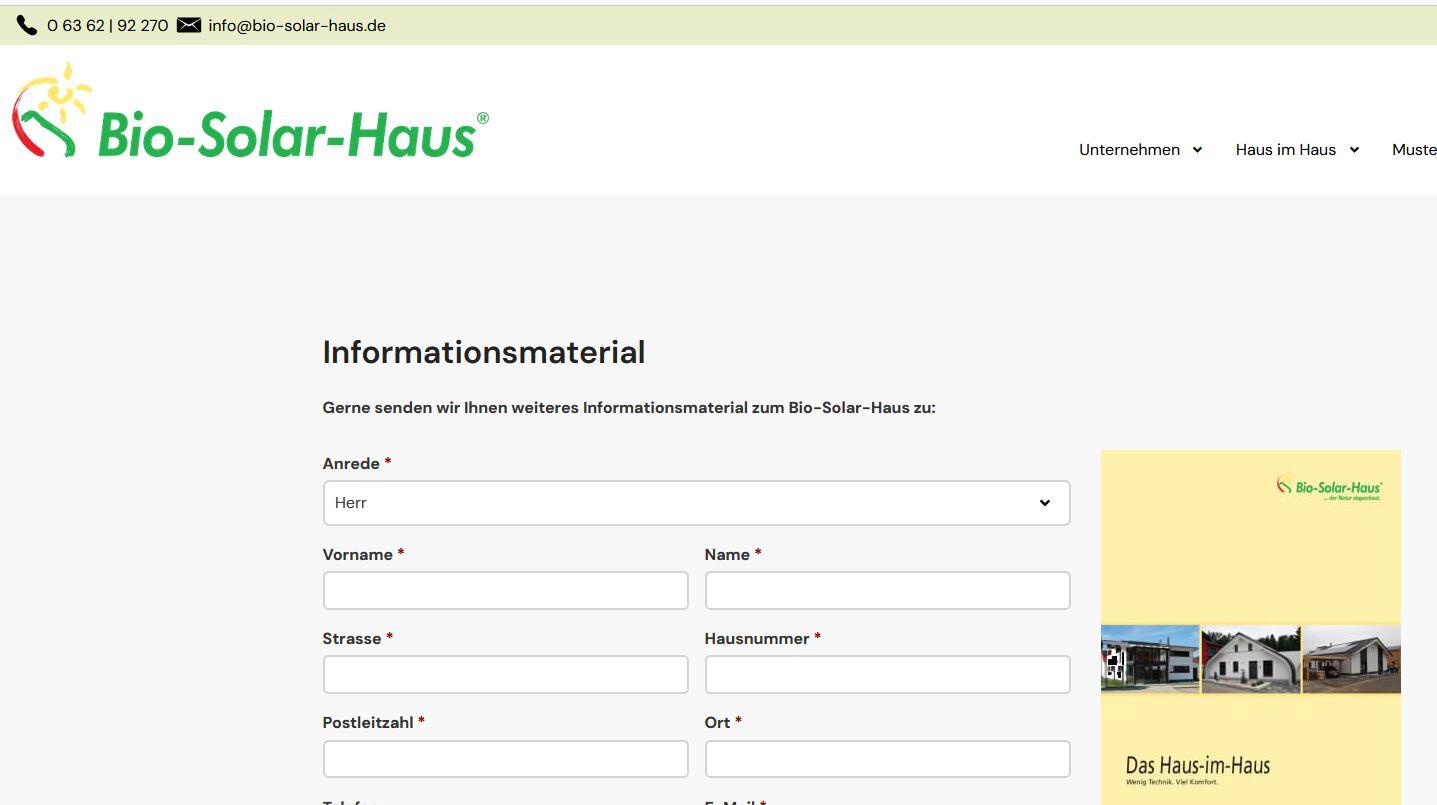Click the envelope email icon
1437x805 pixels.
pyautogui.click(x=189, y=25)
